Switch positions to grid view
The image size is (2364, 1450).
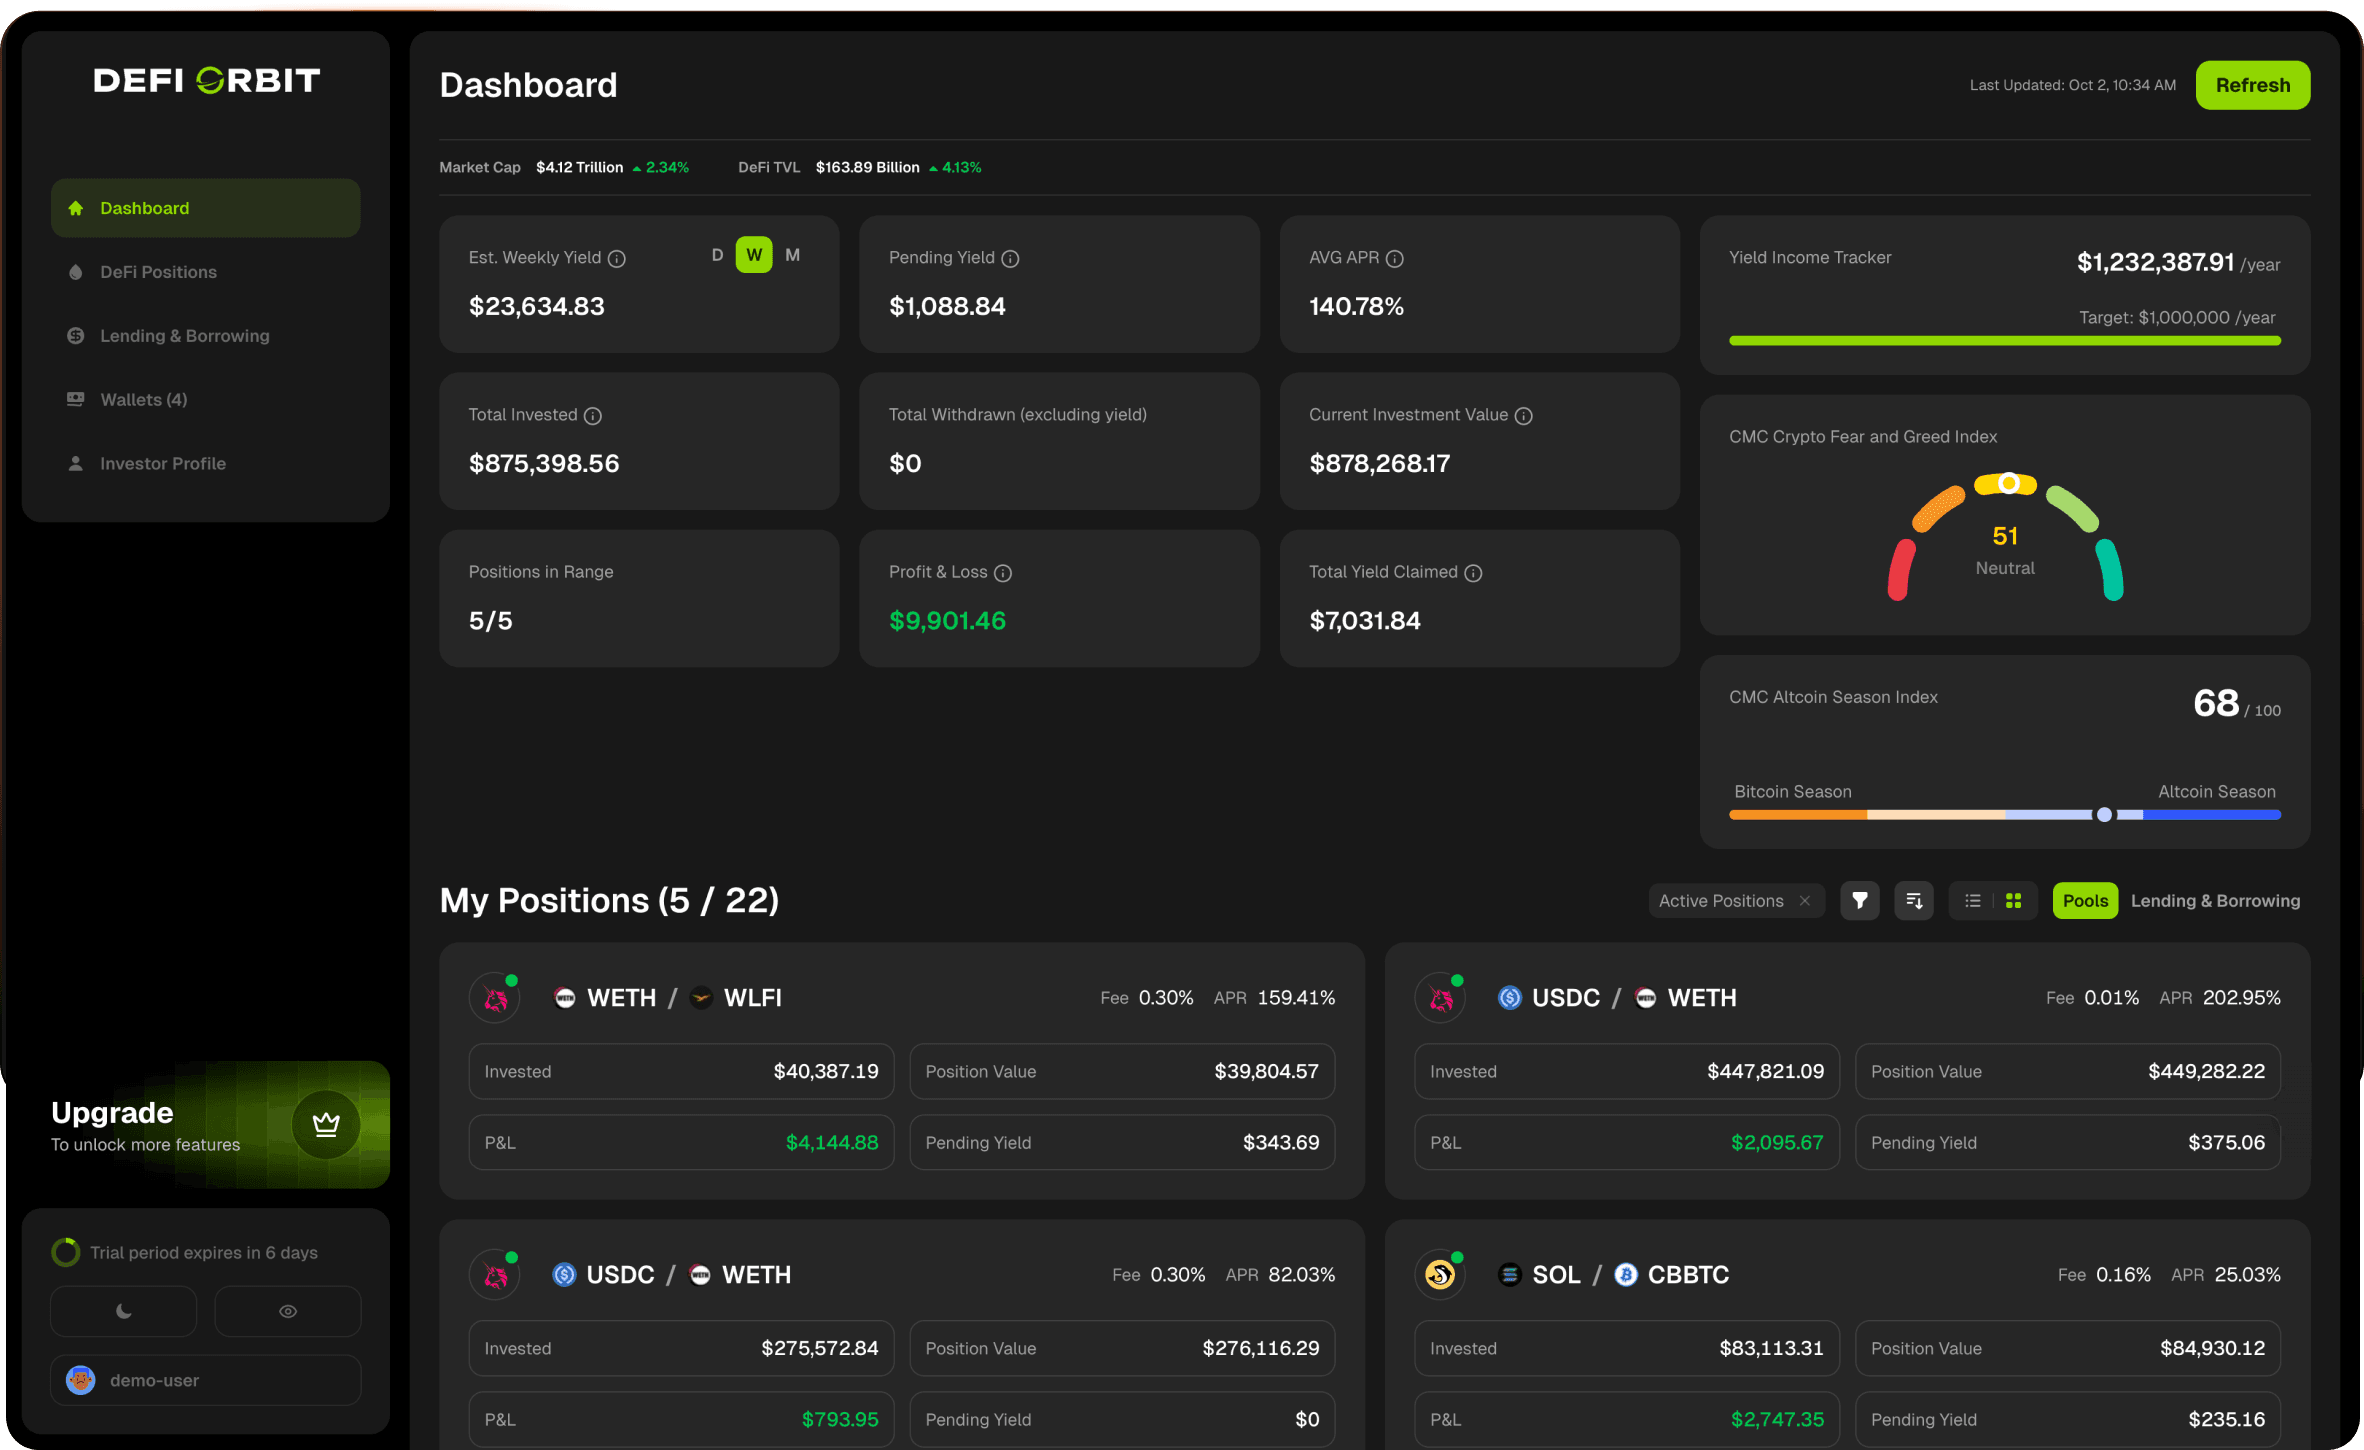[x=2013, y=900]
